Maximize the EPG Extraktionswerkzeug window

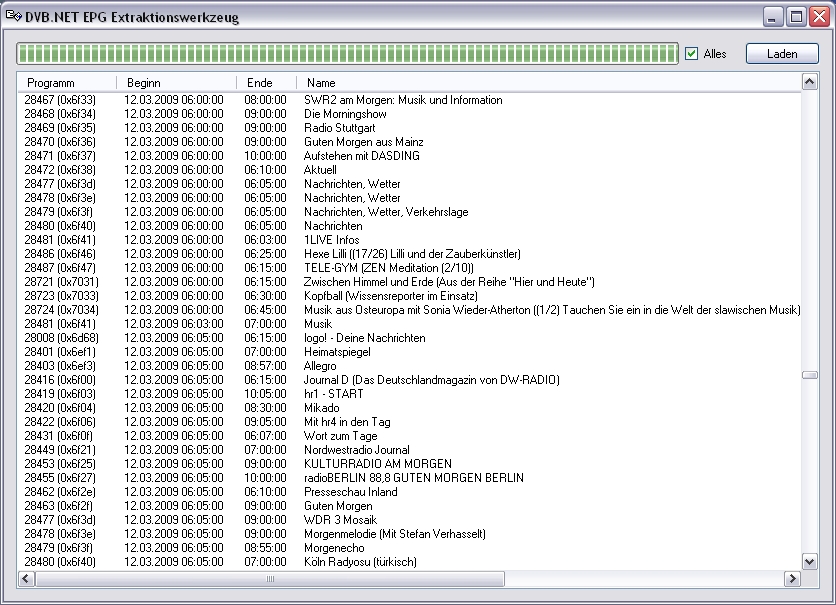click(x=796, y=17)
